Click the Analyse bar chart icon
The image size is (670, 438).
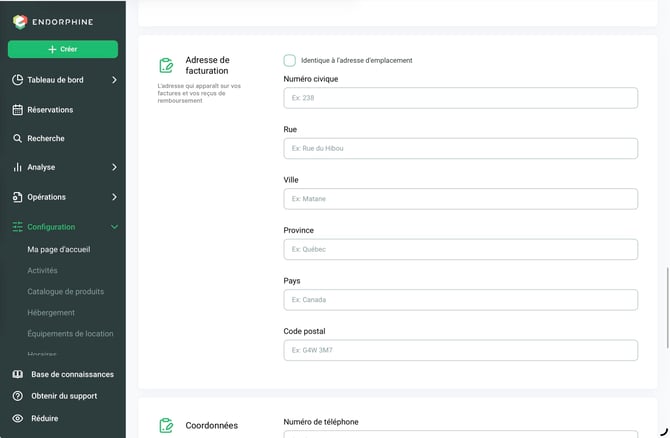click(x=18, y=167)
